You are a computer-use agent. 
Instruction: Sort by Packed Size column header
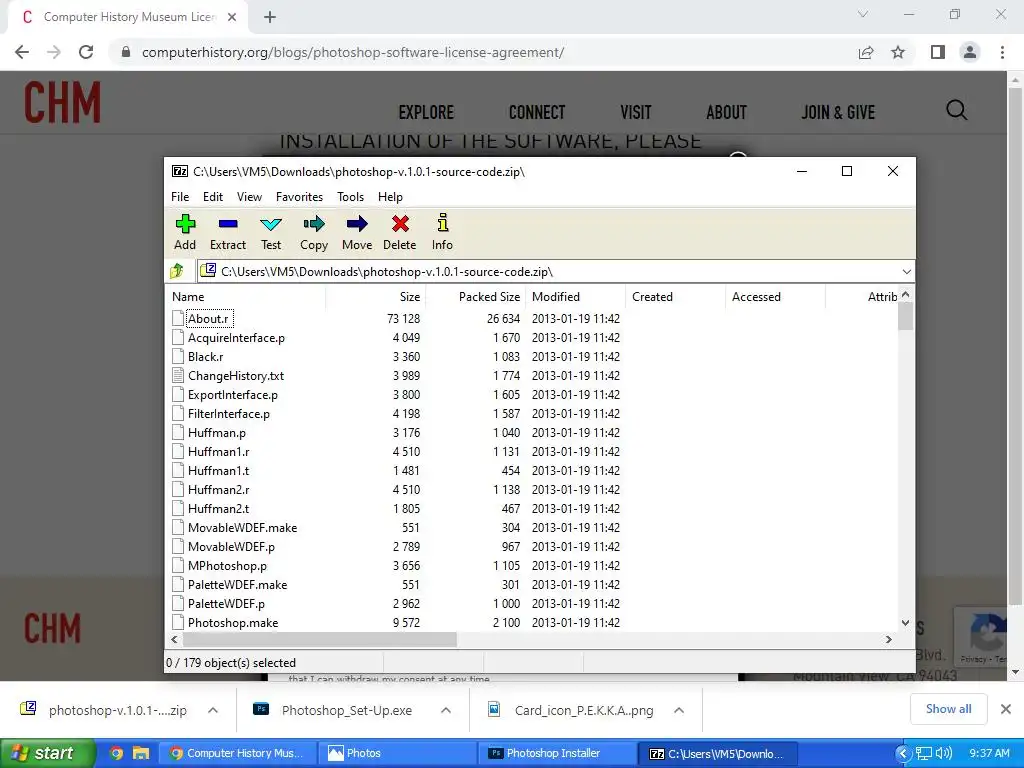pos(475,296)
